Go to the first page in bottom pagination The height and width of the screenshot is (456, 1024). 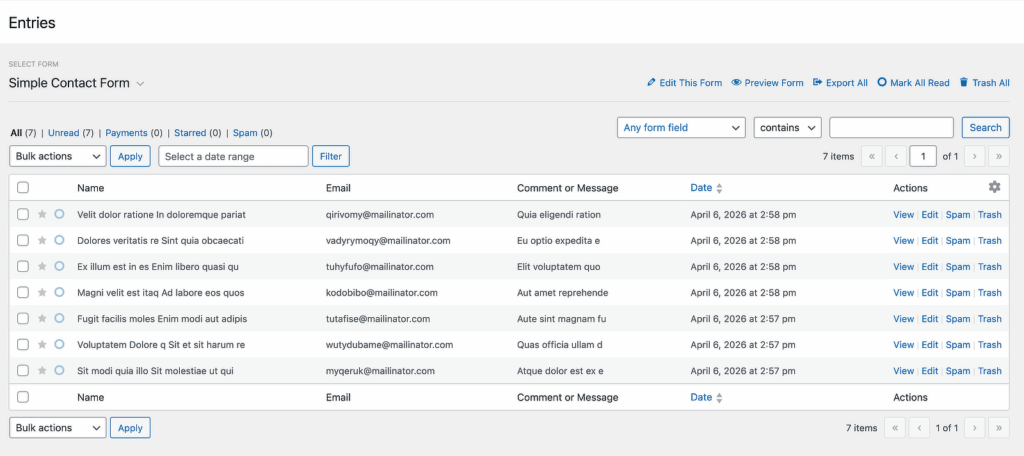[x=895, y=428]
